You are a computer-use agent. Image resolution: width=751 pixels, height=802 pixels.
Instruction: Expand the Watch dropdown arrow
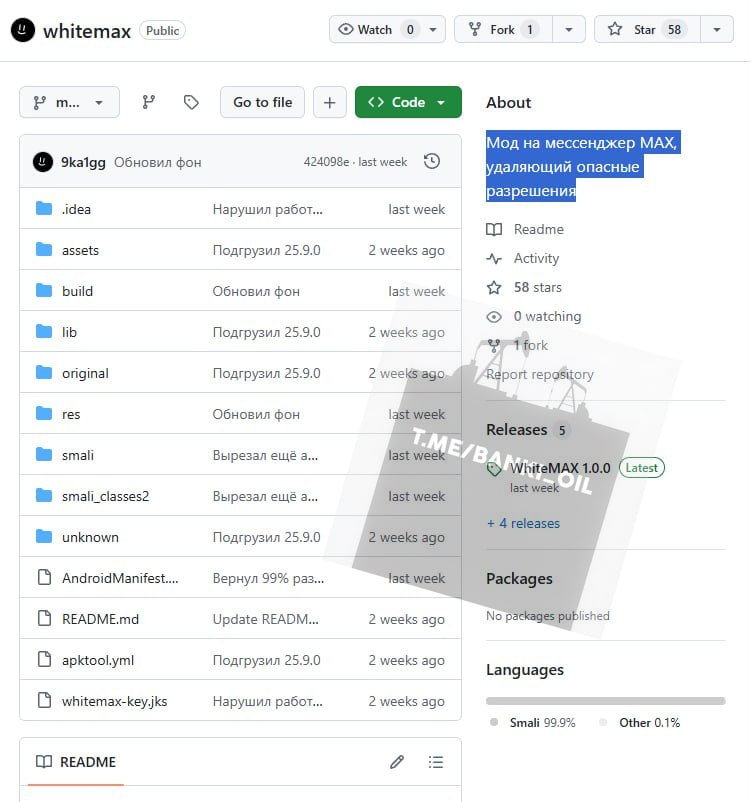[433, 30]
